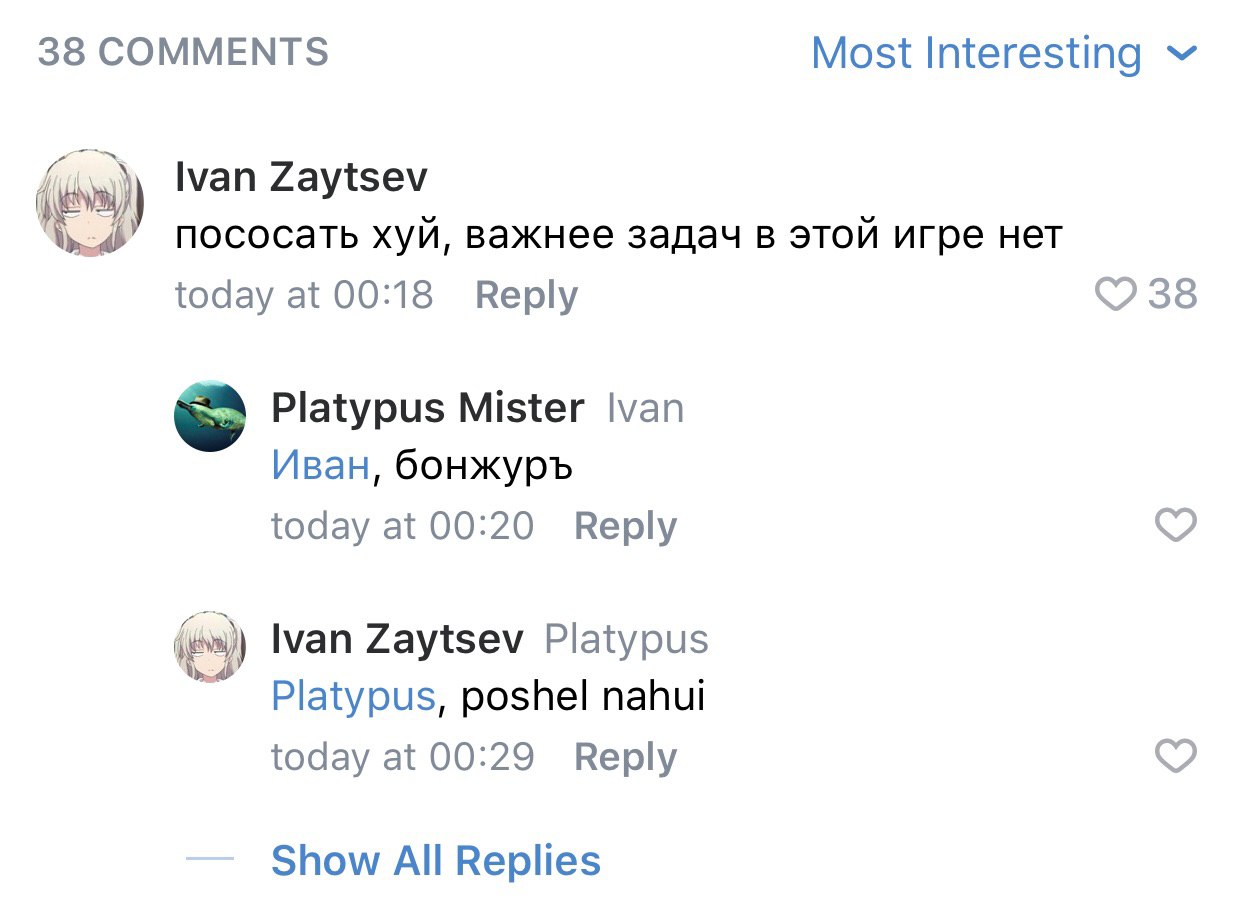Click the gray Platypus reply-to label
The width and height of the screenshot is (1242, 917).
(626, 640)
